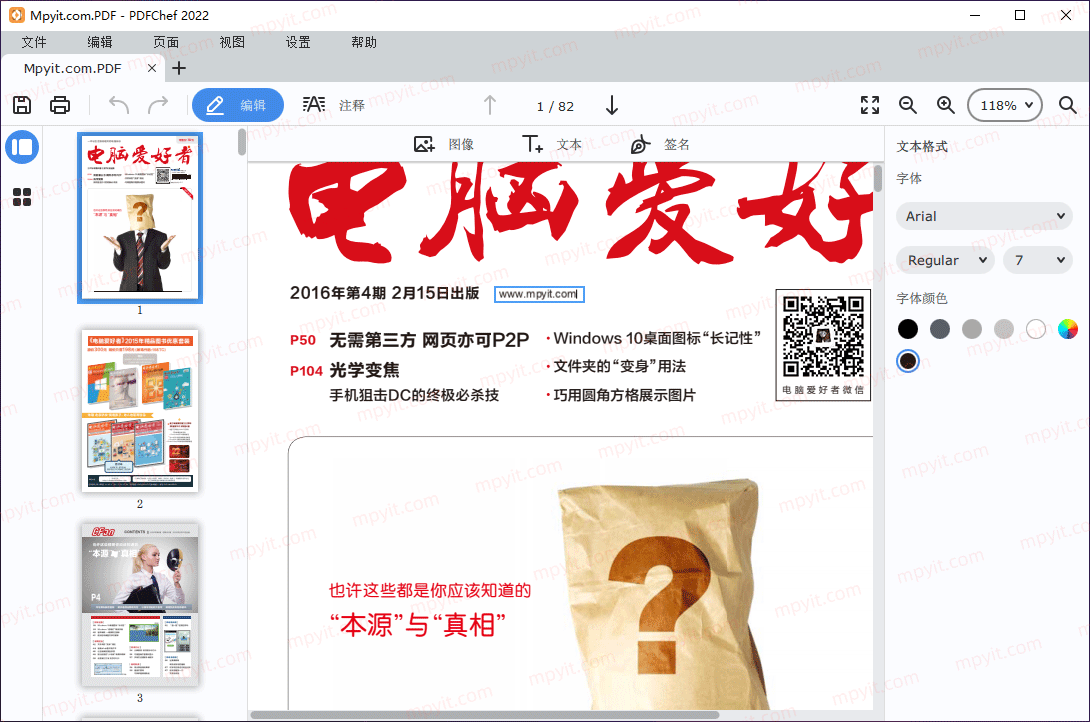Activate the 编辑 edit mode button
1090x722 pixels.
coord(238,105)
